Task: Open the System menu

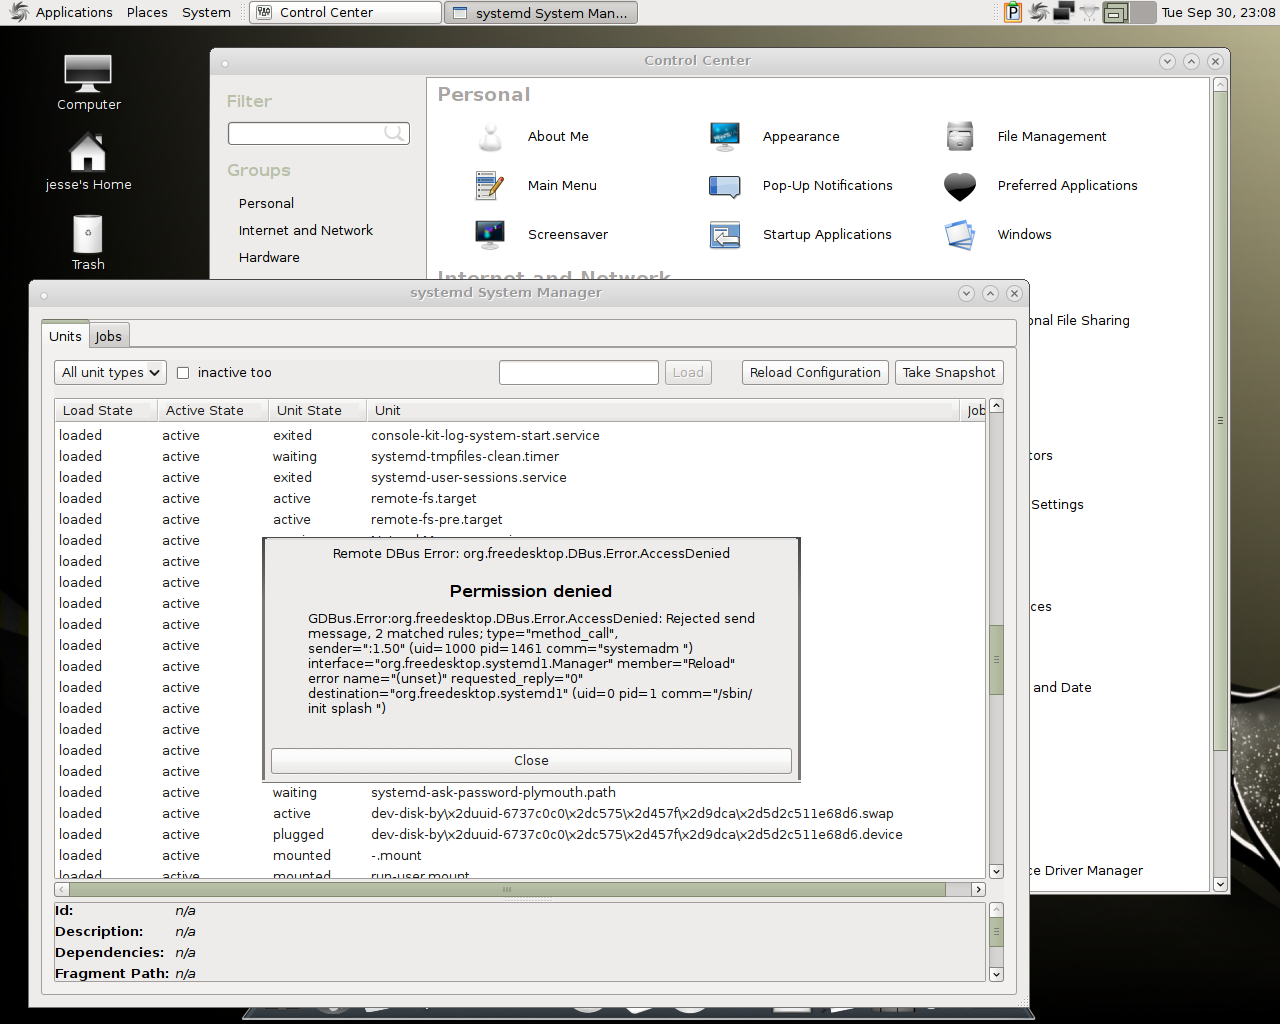Action: coord(206,12)
